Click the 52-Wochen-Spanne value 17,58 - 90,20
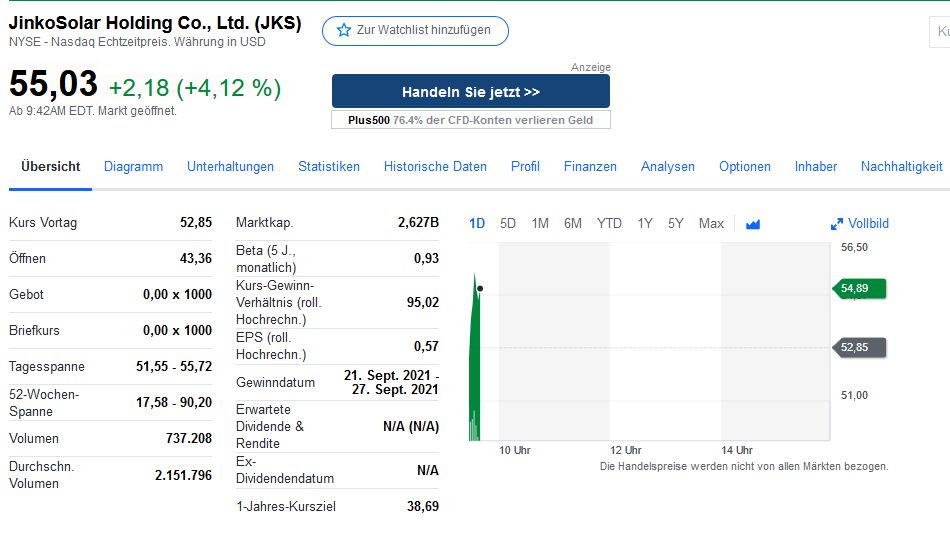Viewport: 950px width, 547px height. coord(174,403)
